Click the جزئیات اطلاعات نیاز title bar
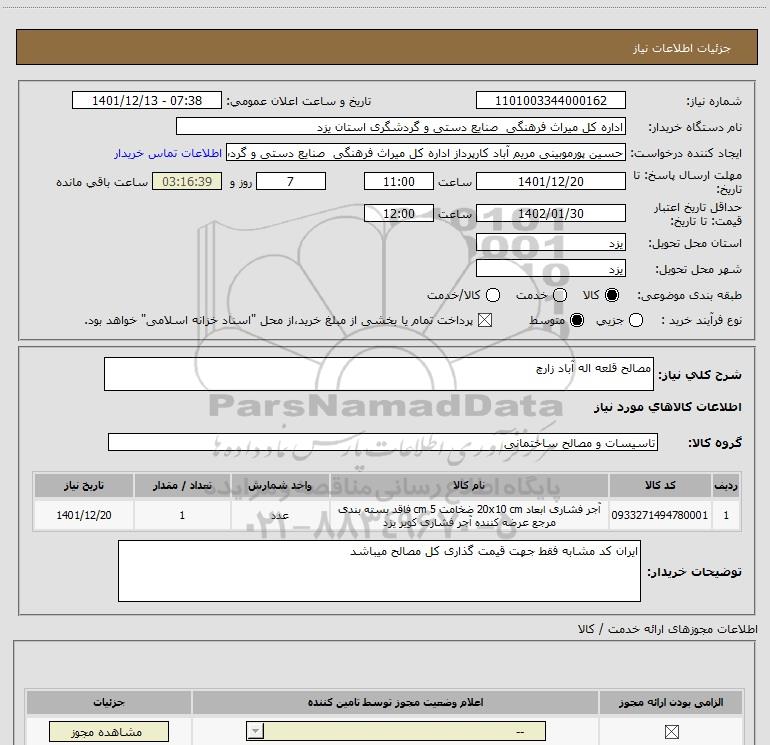Screen dimensions: 770x745 pyautogui.click(x=386, y=47)
